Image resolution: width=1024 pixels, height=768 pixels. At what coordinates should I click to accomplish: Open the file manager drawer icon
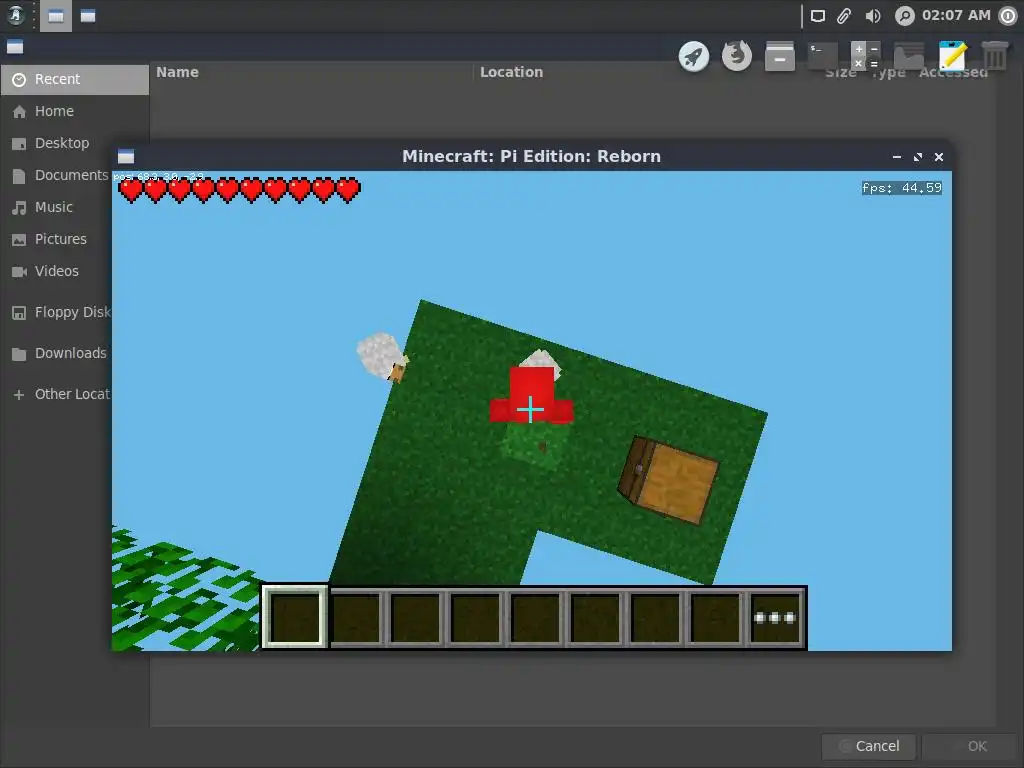coord(780,56)
